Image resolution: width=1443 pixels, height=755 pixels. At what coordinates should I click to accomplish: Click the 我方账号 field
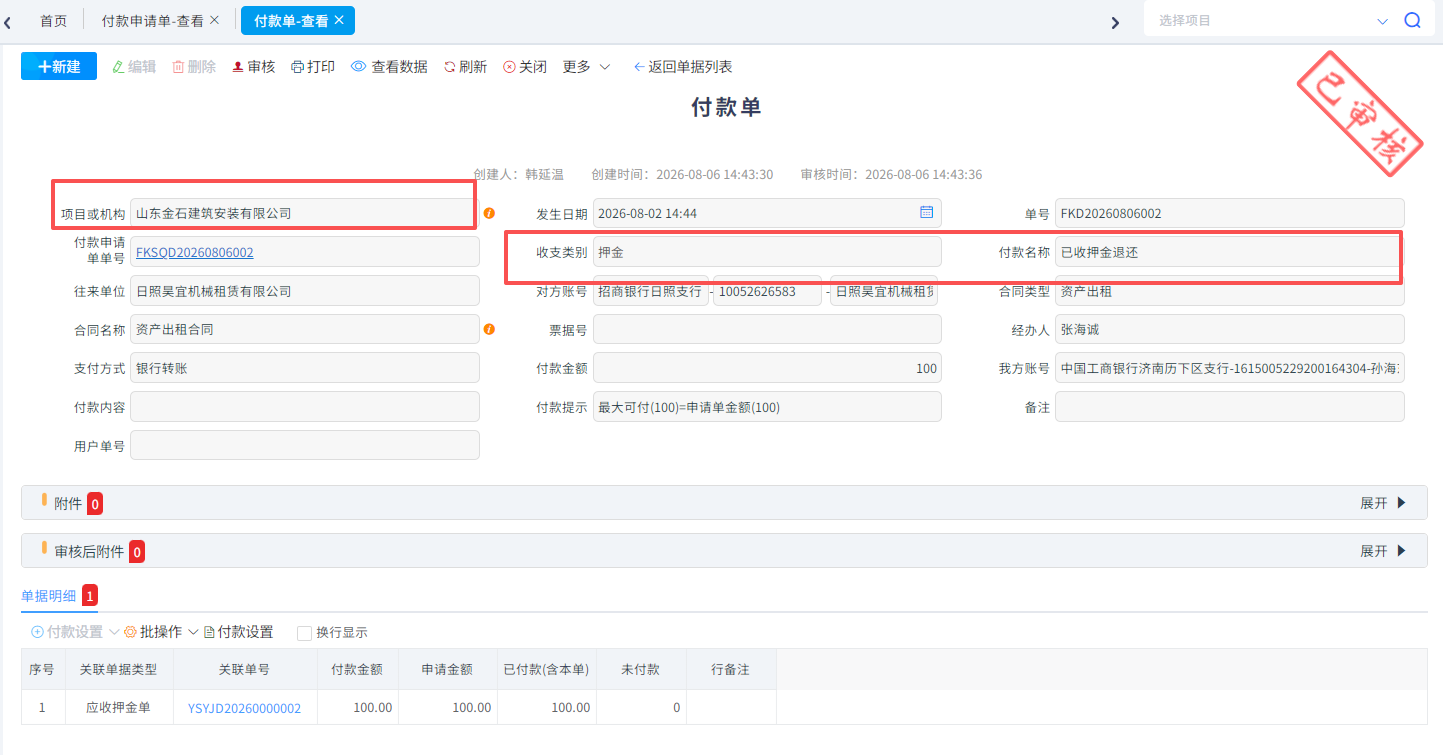[x=1230, y=368]
